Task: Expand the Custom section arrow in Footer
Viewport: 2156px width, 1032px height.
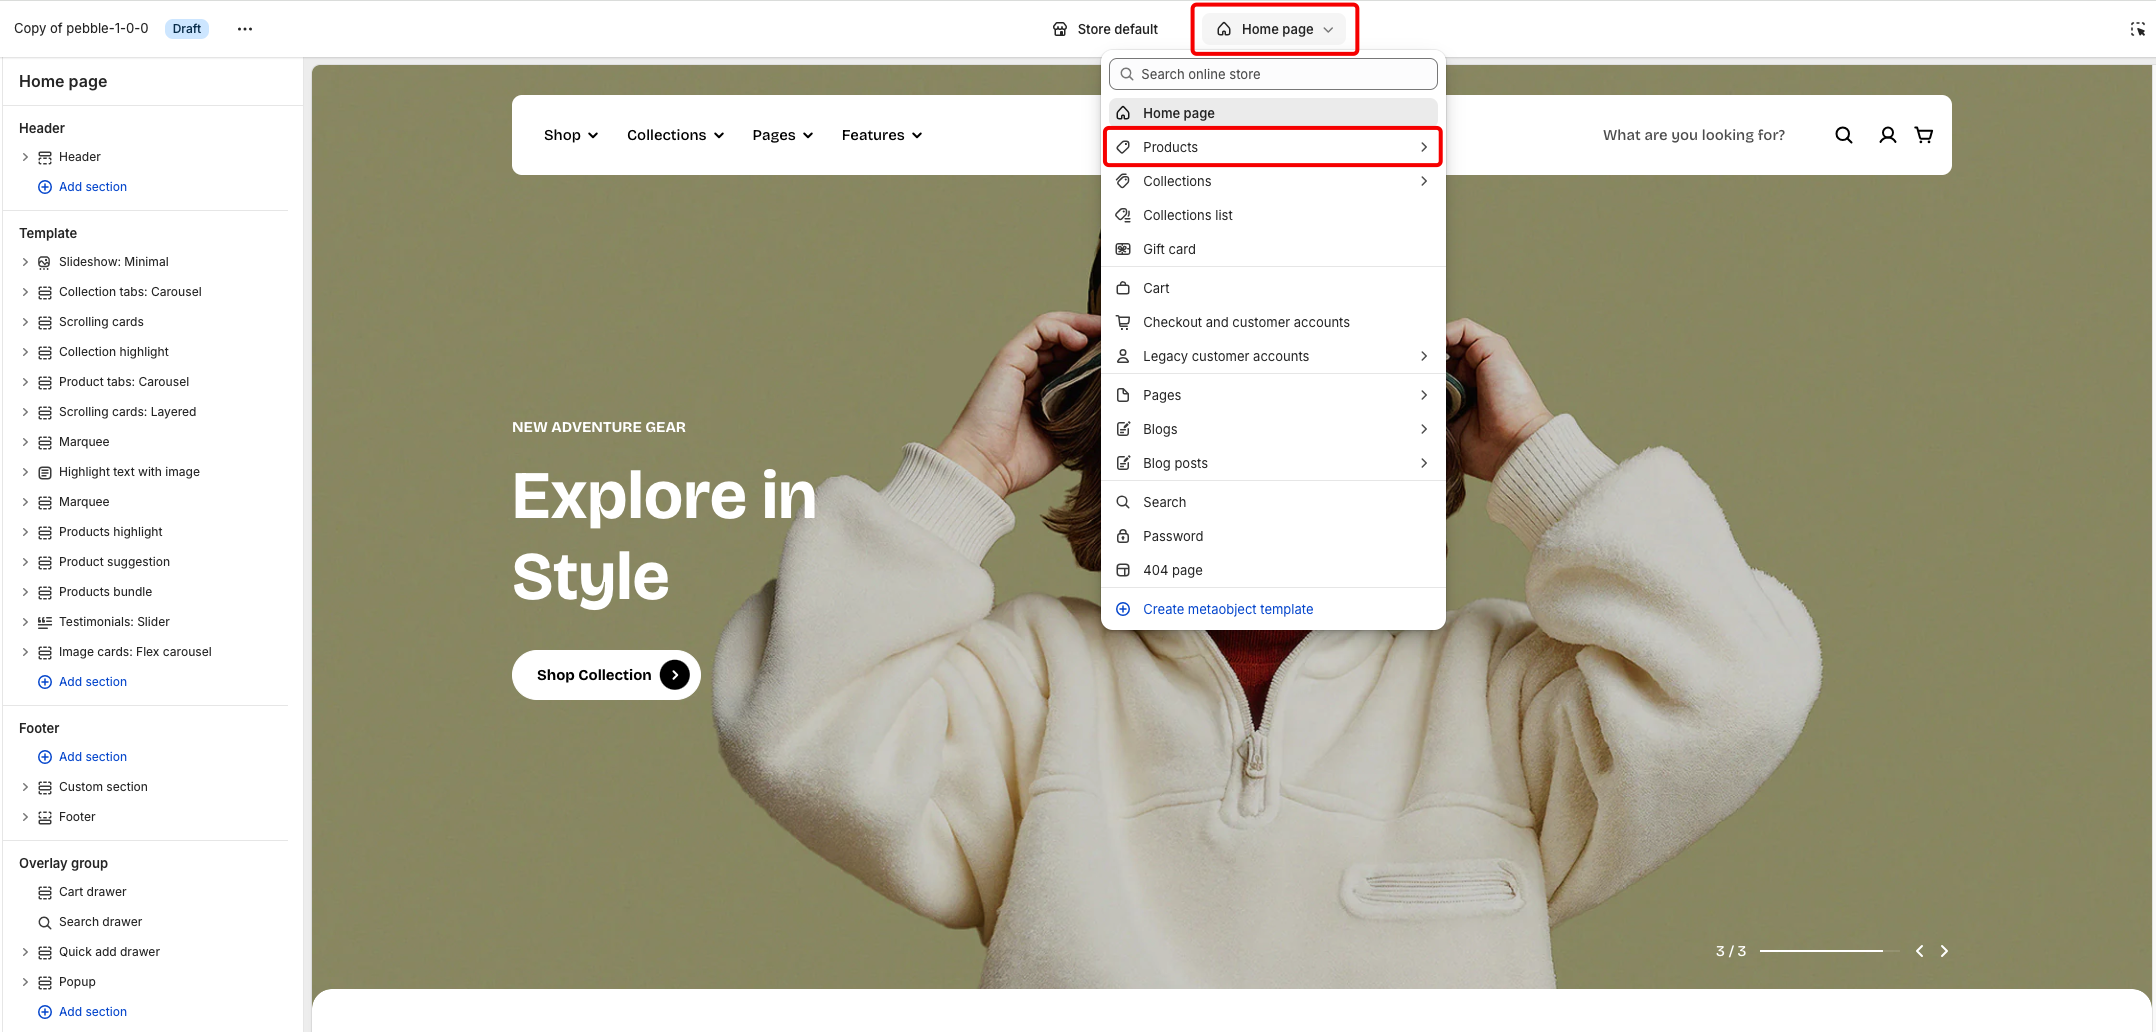Action: 25,787
